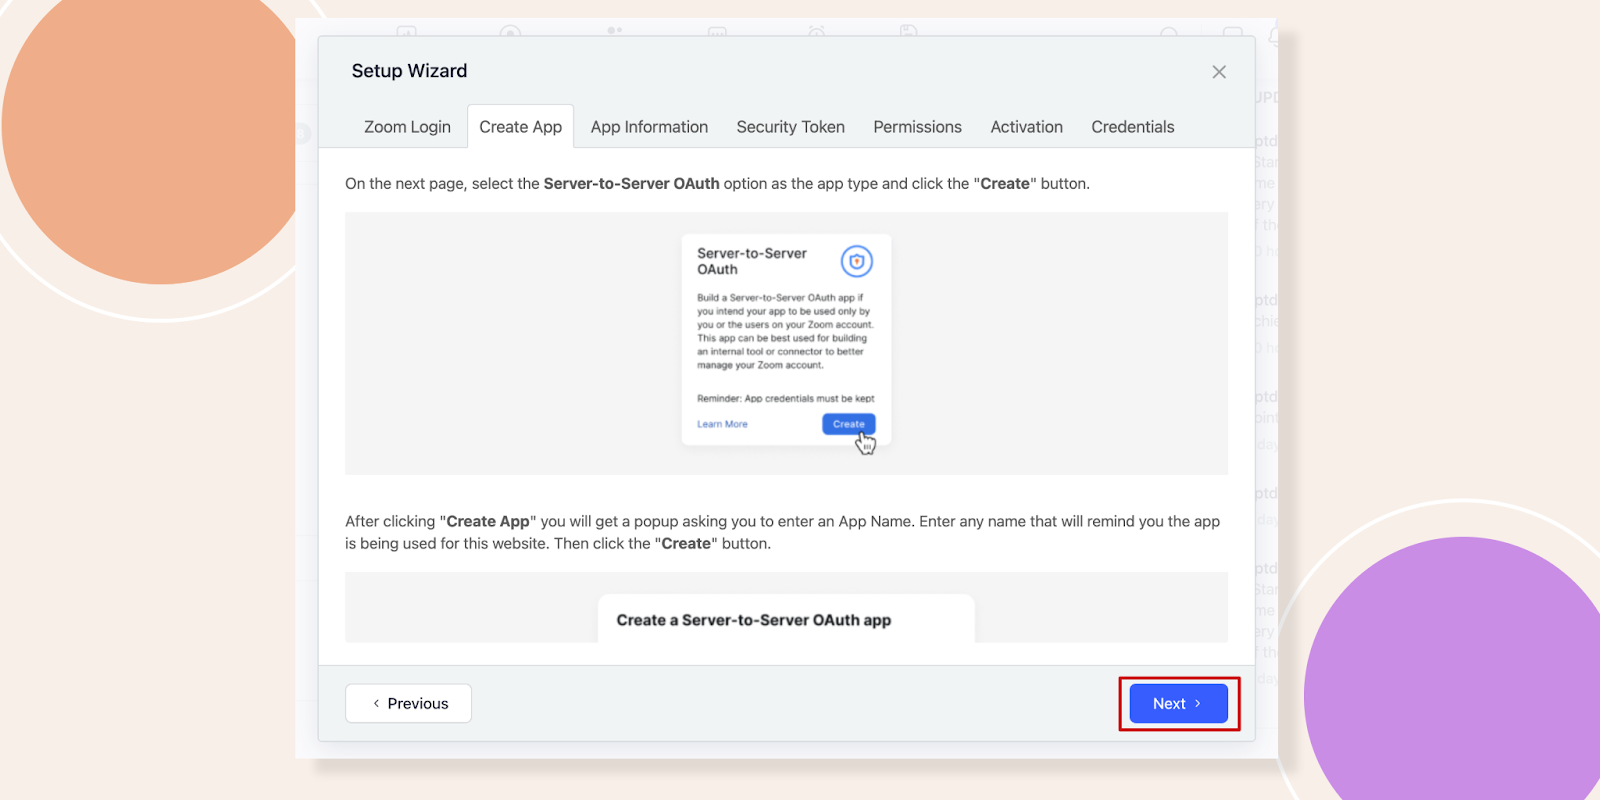Go back with the Previous button
This screenshot has height=800, width=1600.
click(x=408, y=703)
